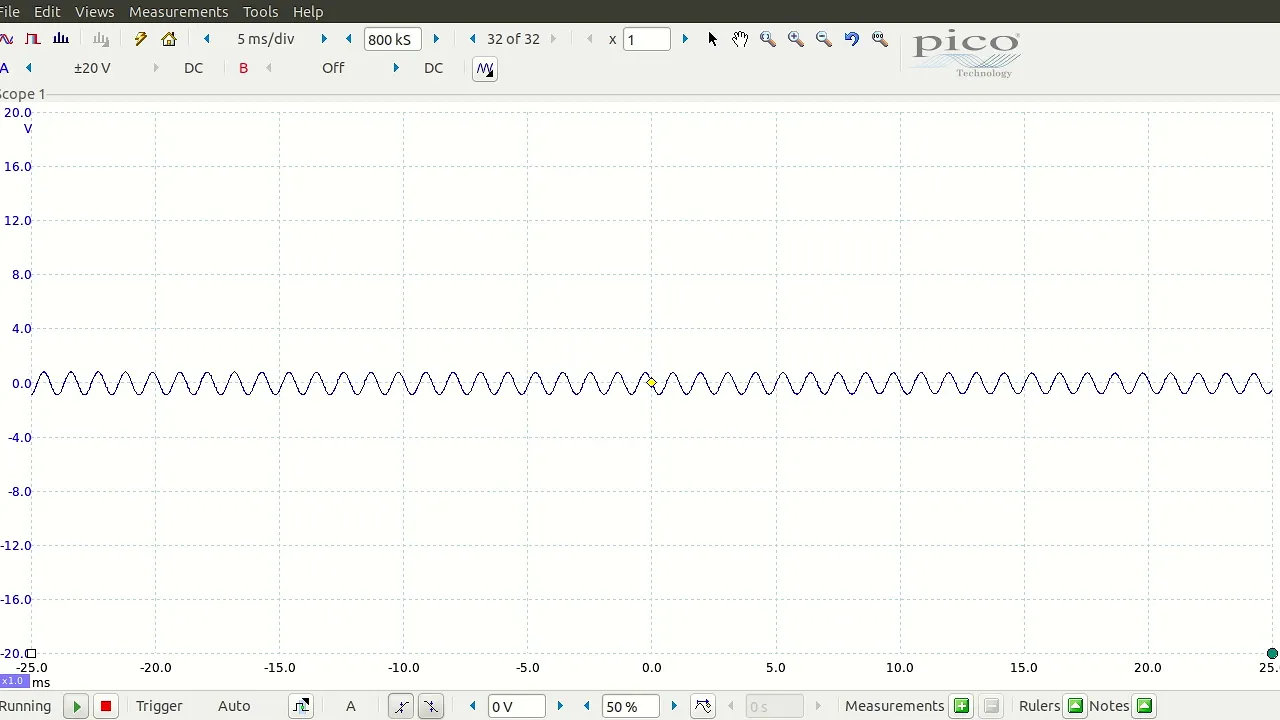The width and height of the screenshot is (1280, 720).
Task: Open the advanced pre-trigger delay icon
Action: pyautogui.click(x=703, y=706)
